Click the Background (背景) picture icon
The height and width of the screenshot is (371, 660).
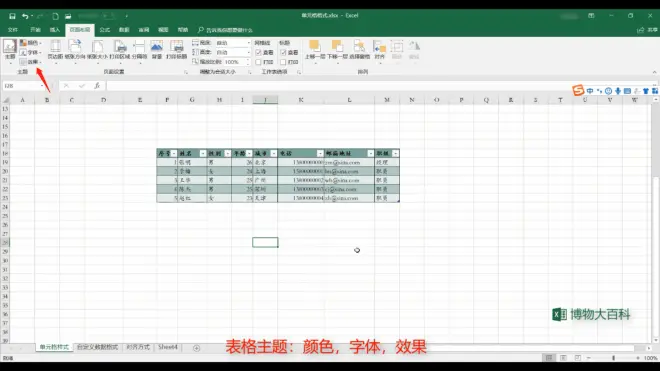tap(157, 50)
